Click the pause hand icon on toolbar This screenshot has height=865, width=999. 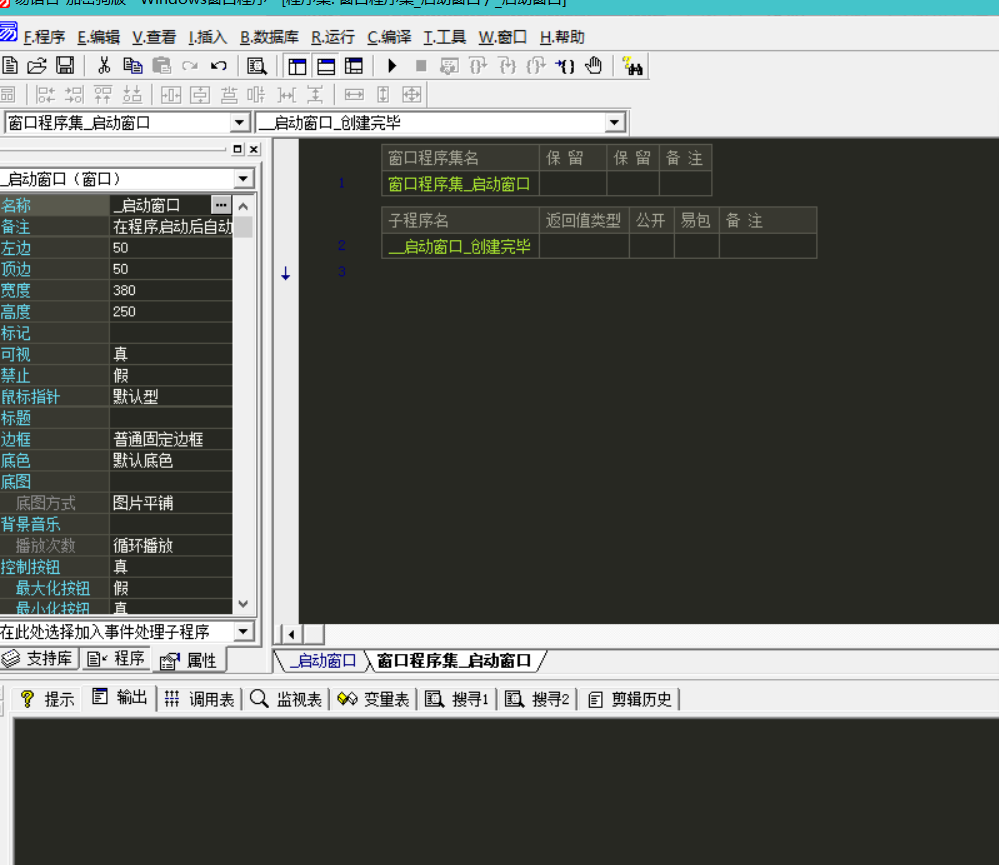coord(594,66)
